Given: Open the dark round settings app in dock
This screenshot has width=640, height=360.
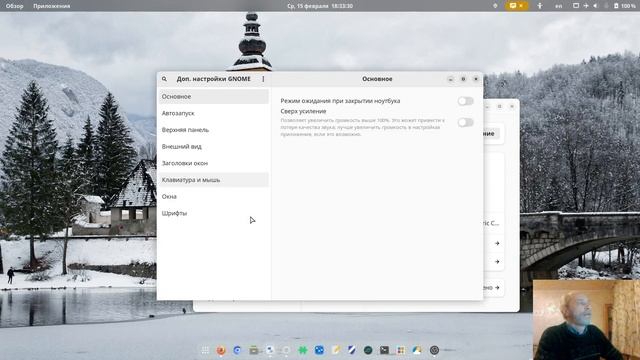Looking at the screenshot, I should coord(434,350).
